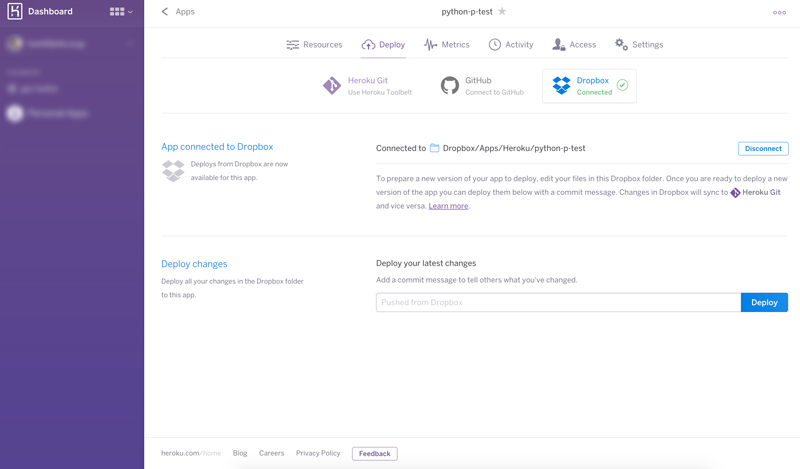Viewport: 800px width, 469px height.
Task: Open the Blog footer link
Action: coord(240,453)
